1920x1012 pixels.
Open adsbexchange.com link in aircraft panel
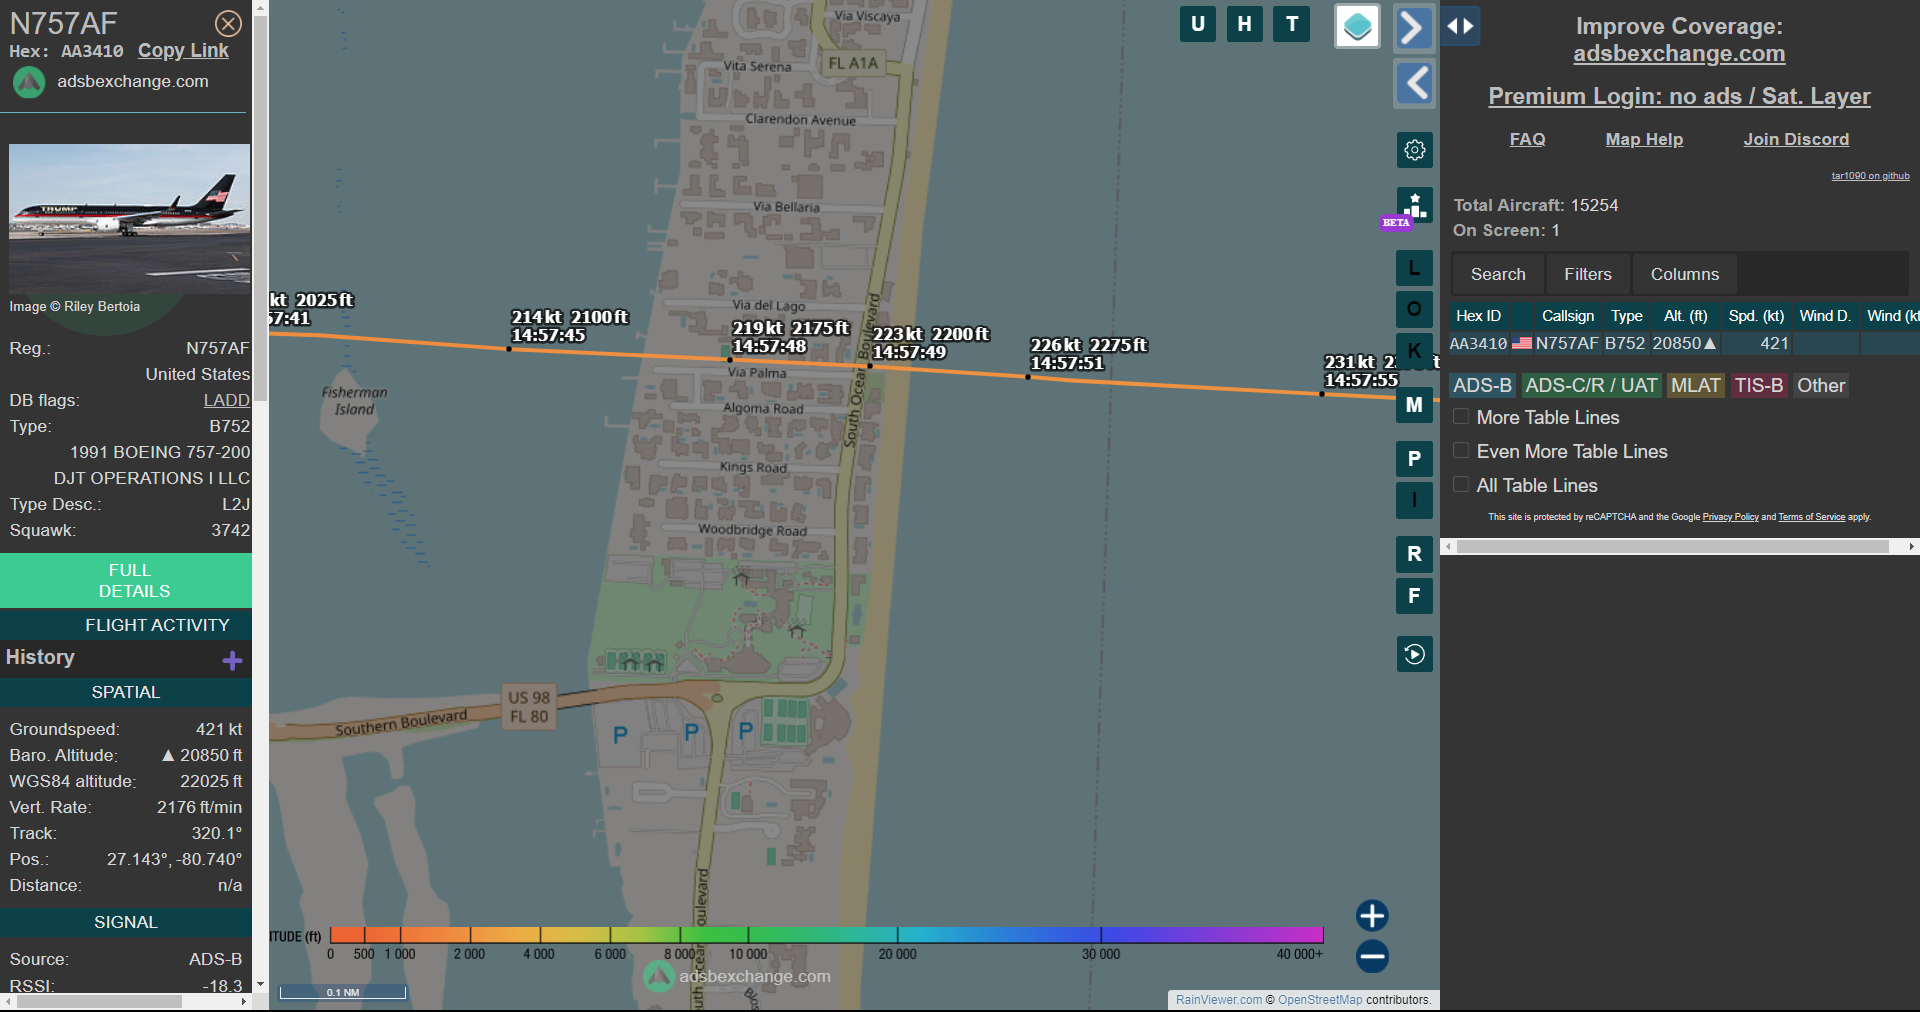pyautogui.click(x=133, y=82)
